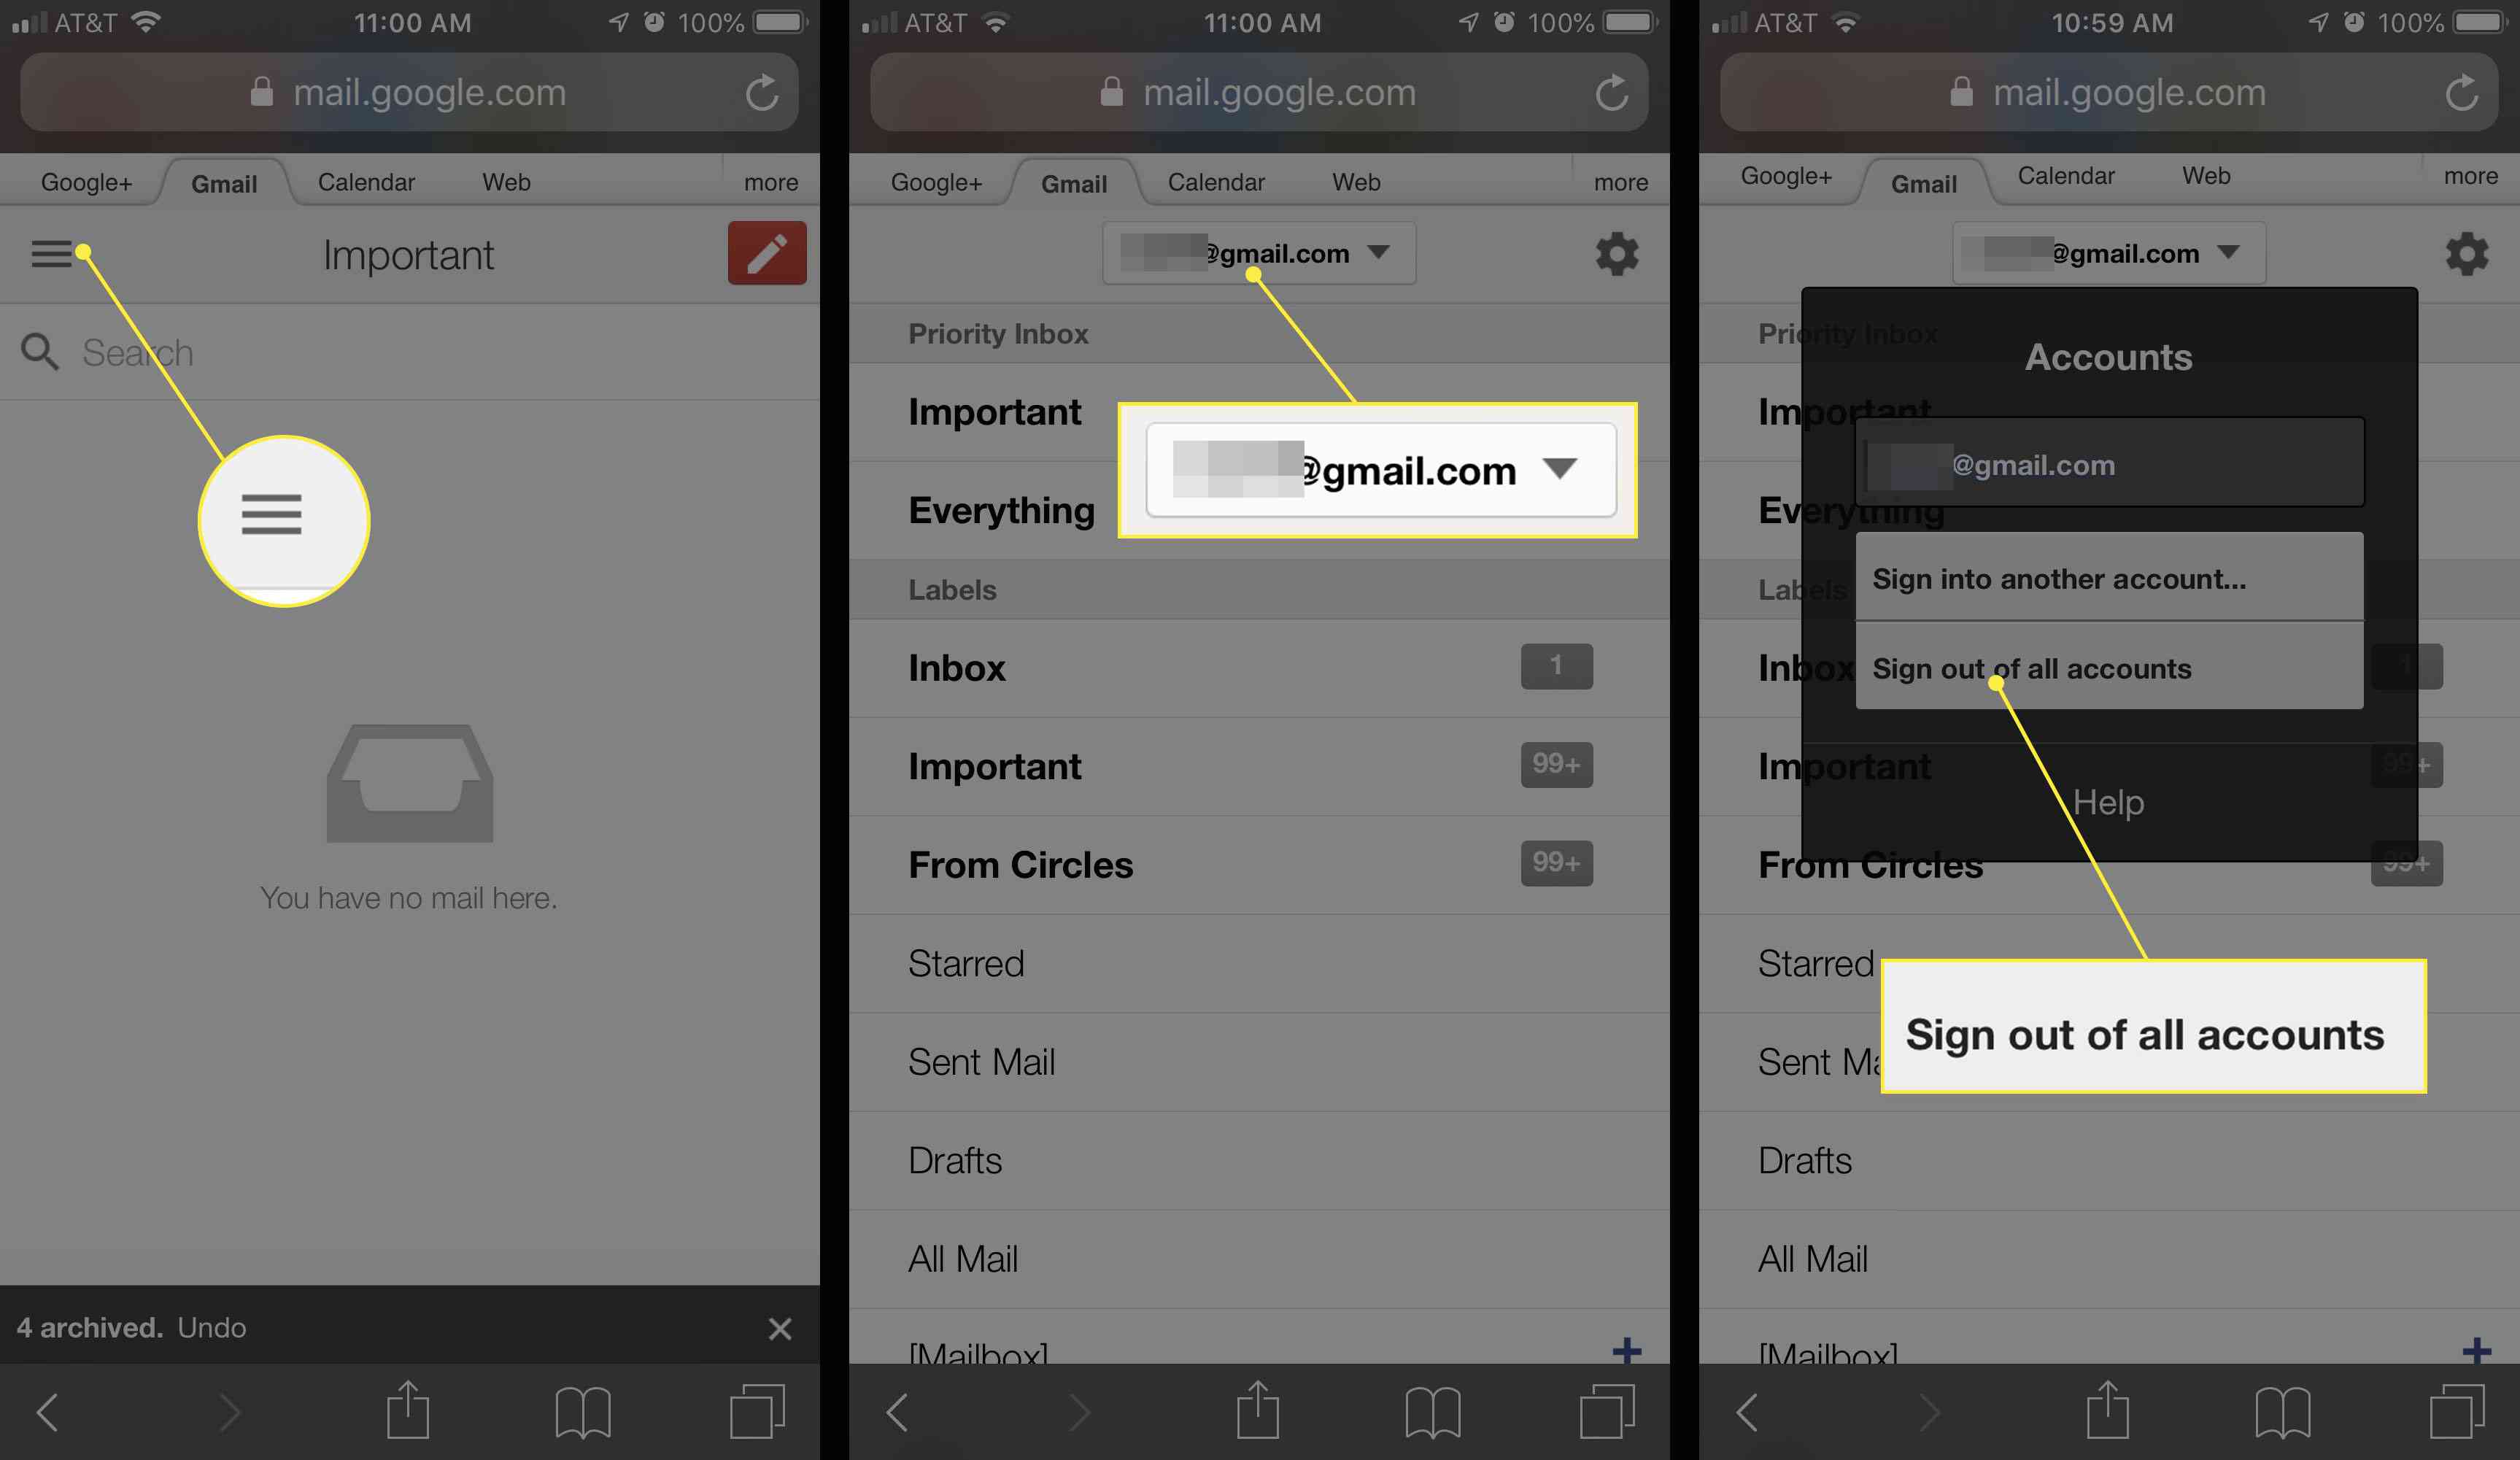The image size is (2520, 1460).
Task: Click the Gmail settings gear icon
Action: [1615, 254]
